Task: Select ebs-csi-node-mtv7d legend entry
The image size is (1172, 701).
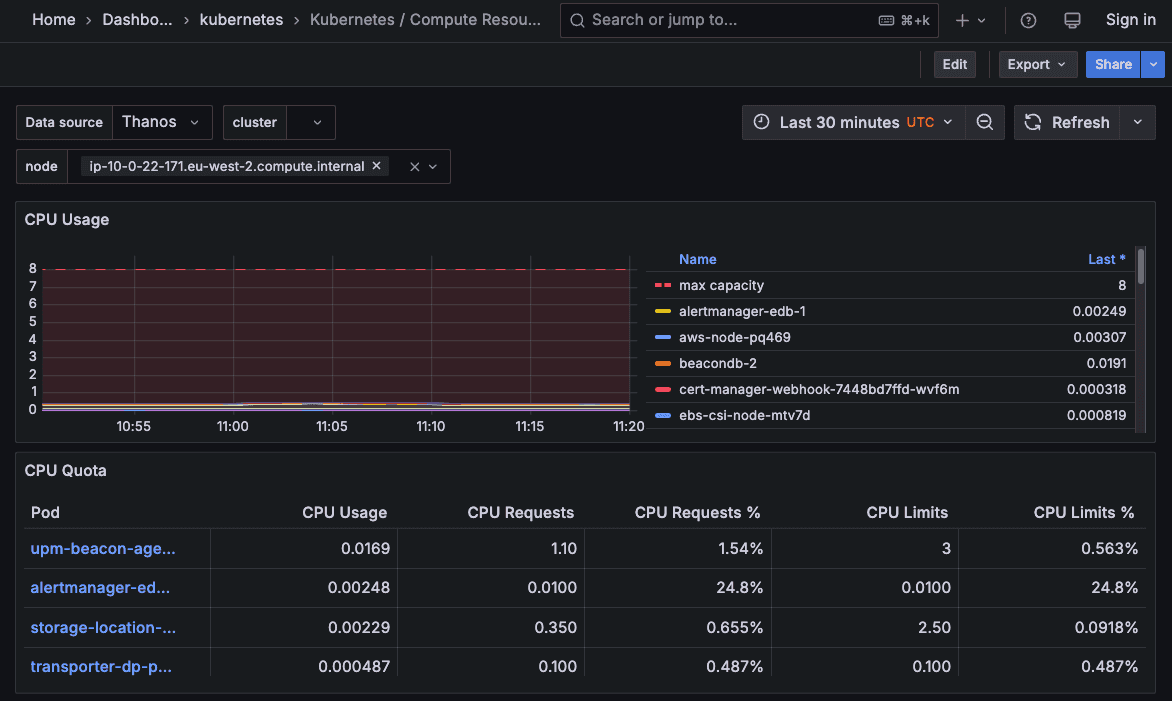Action: point(744,416)
